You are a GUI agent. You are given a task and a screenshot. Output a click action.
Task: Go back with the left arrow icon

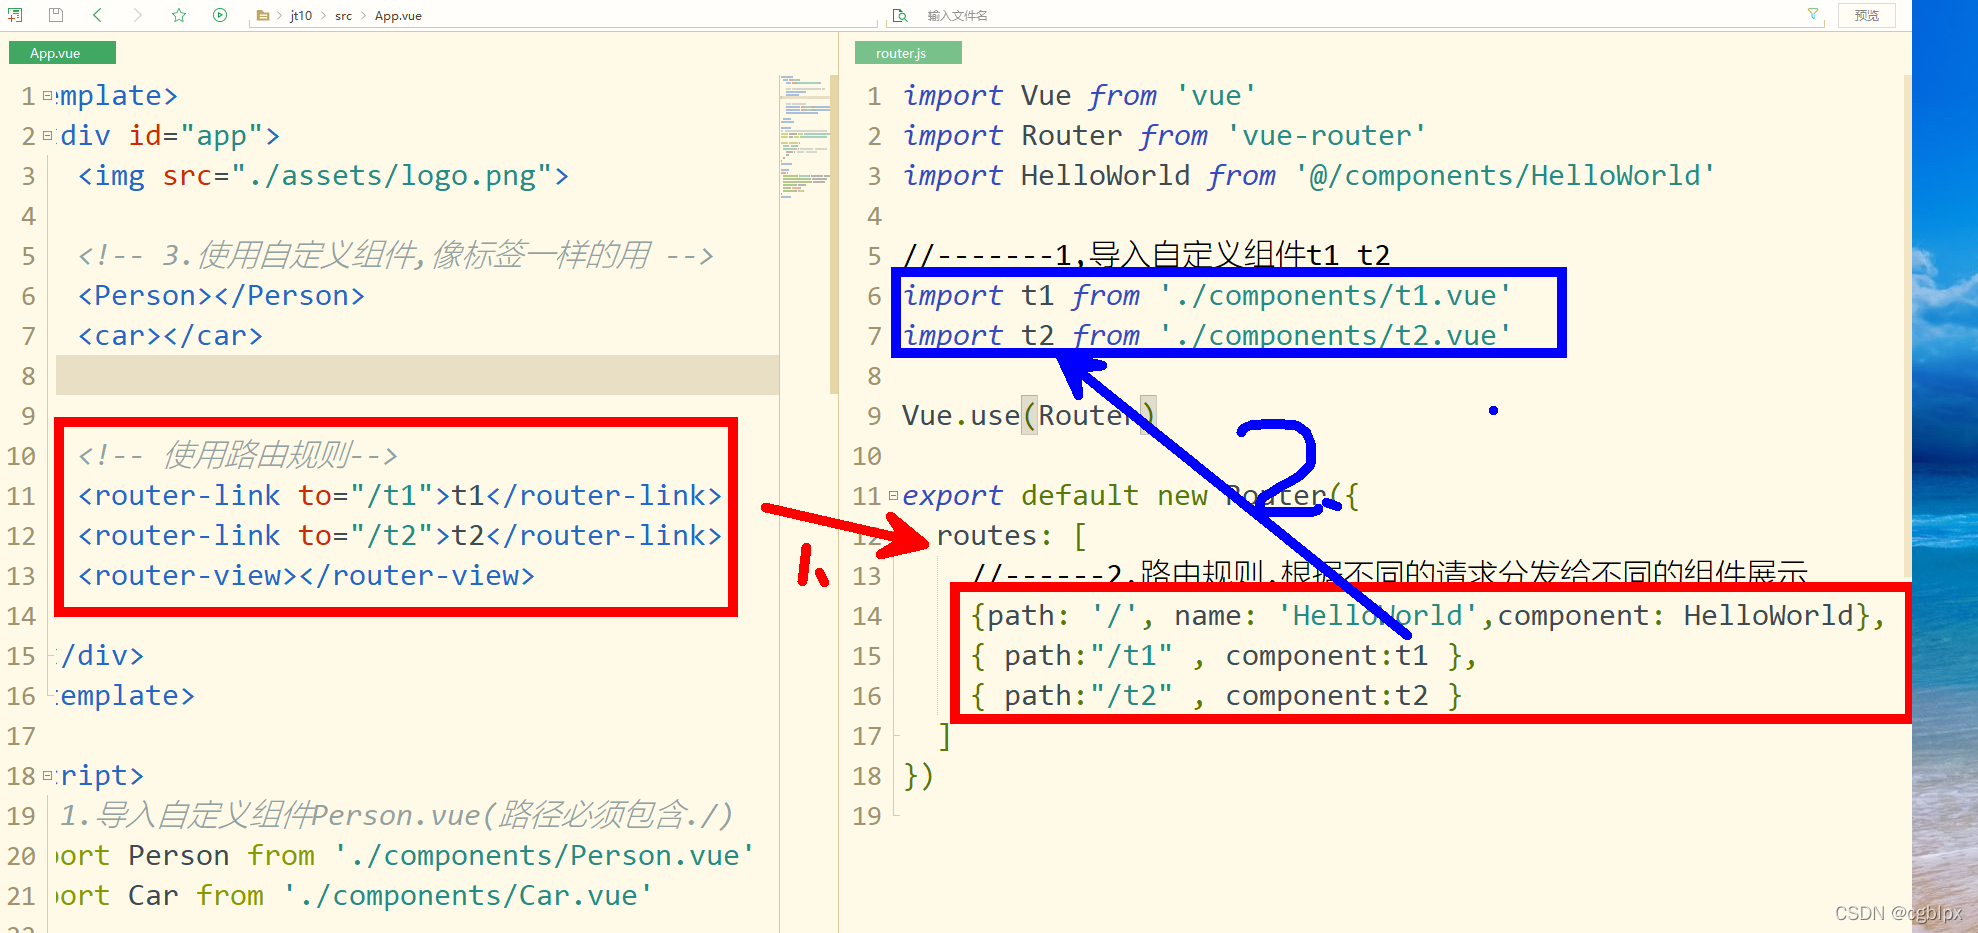(x=97, y=15)
